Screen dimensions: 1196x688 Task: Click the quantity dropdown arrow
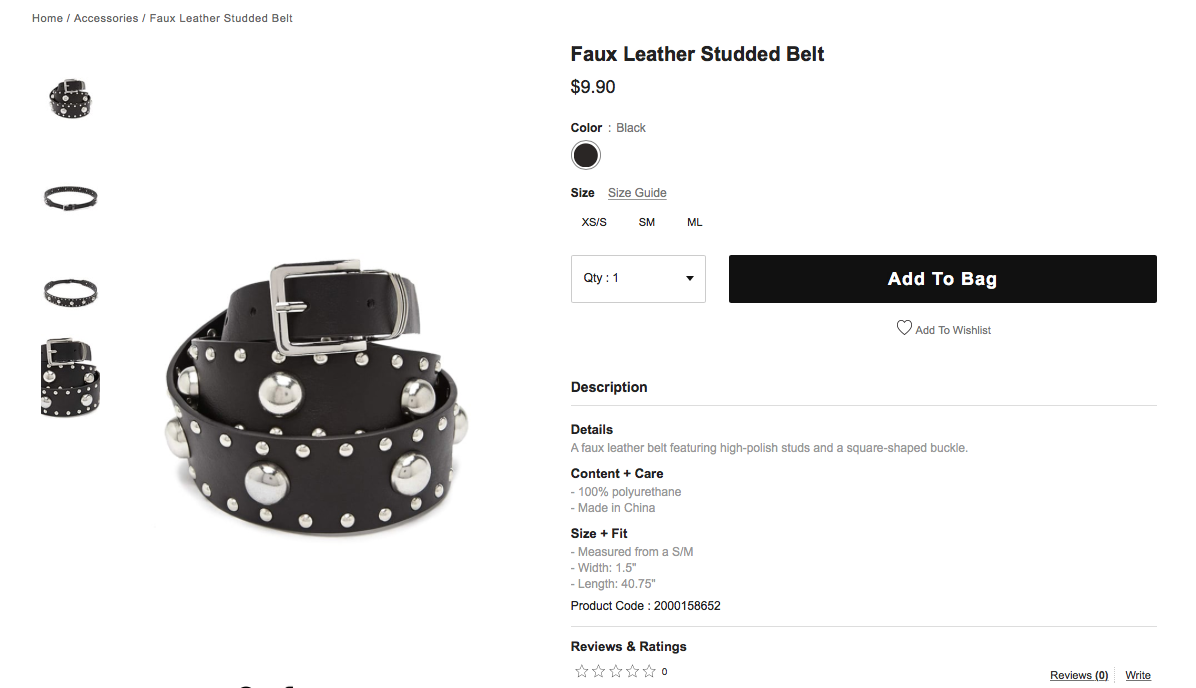pos(690,278)
